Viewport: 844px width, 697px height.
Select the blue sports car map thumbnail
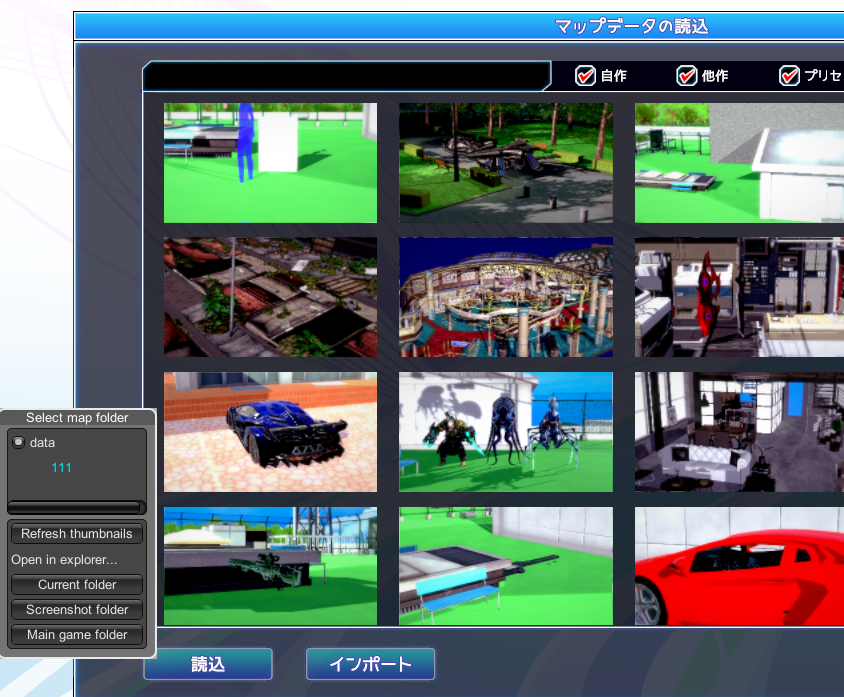[270, 432]
